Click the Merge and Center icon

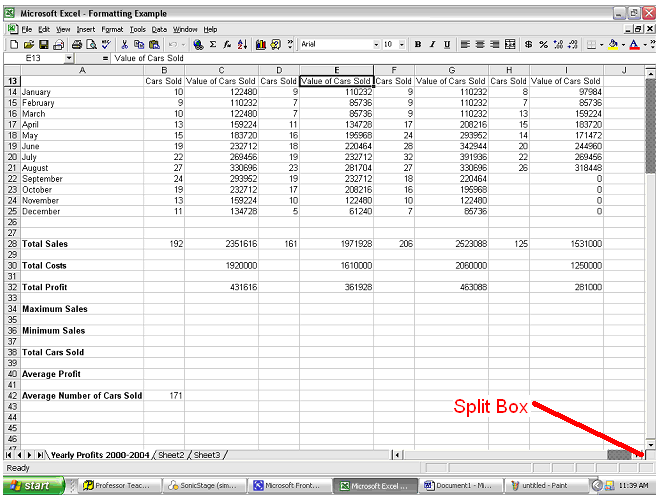point(511,45)
